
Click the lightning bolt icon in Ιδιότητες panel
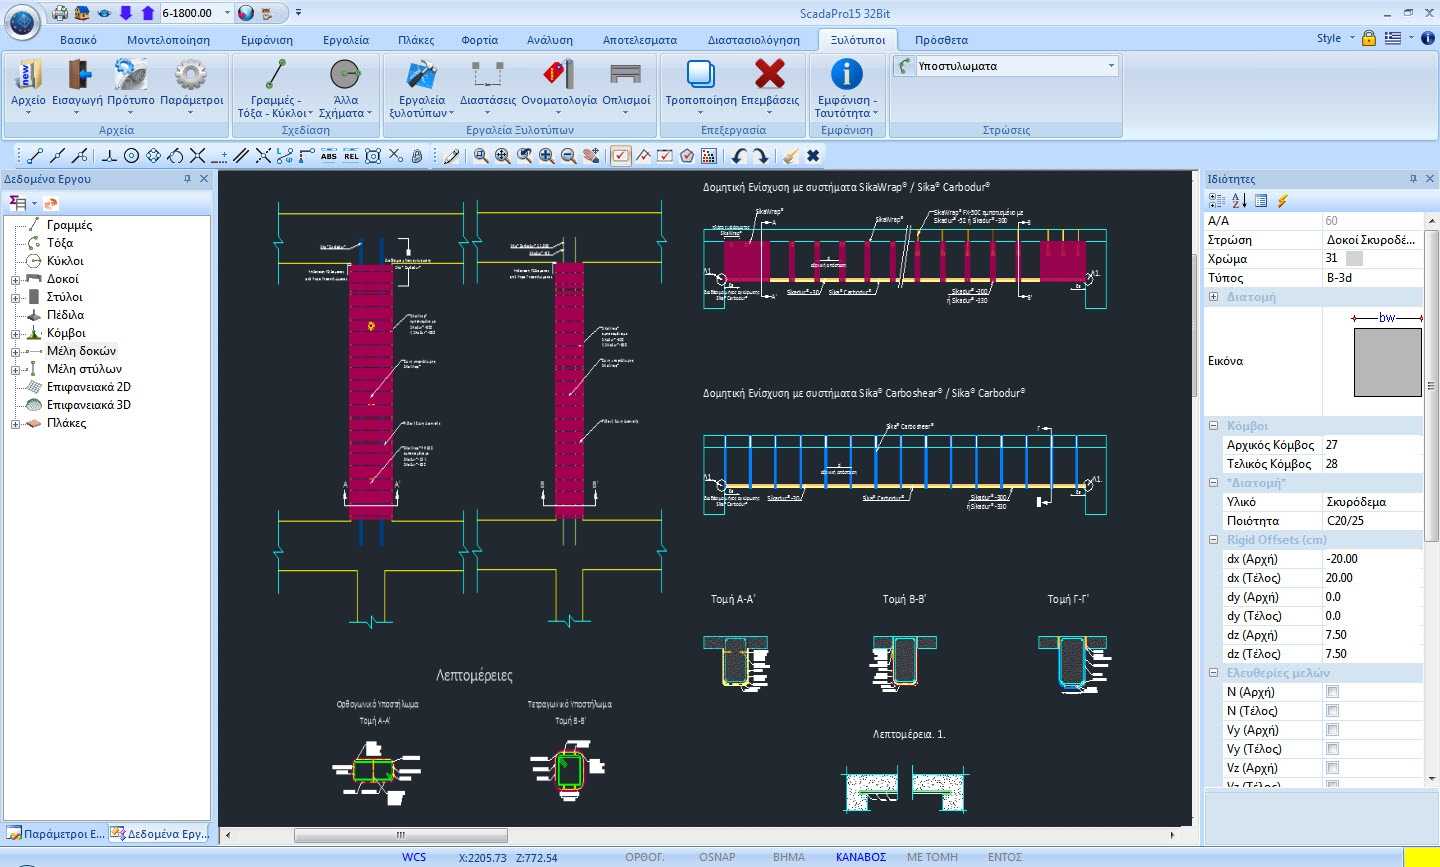click(1282, 201)
